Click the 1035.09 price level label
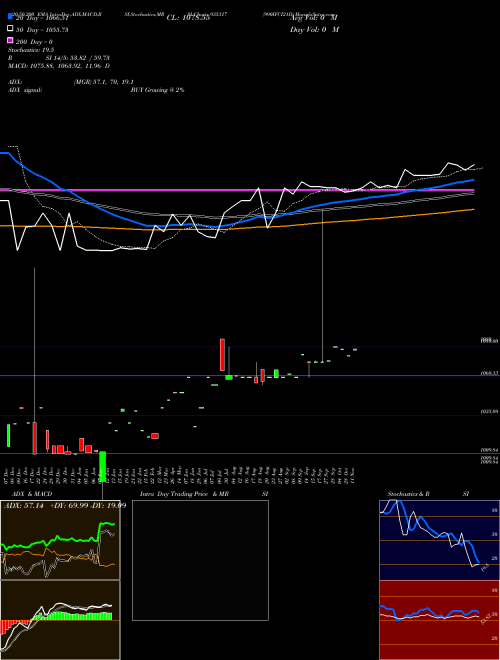Screen dimensions: 500x660 (x=489, y=411)
